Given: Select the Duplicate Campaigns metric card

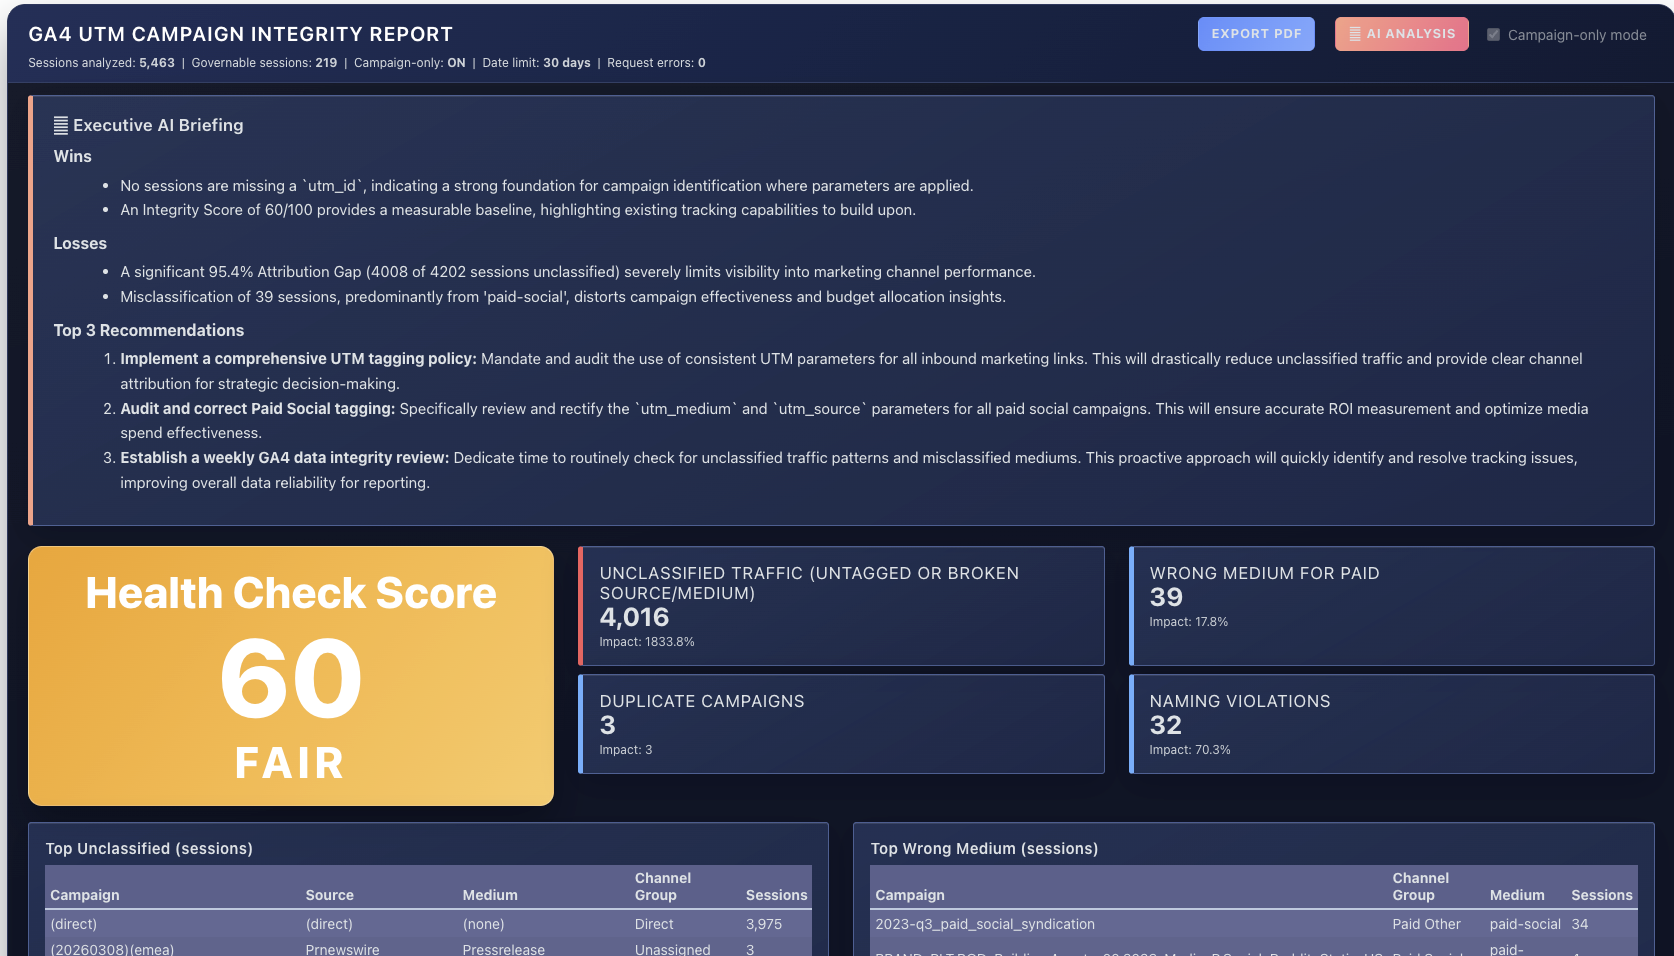Looking at the screenshot, I should pyautogui.click(x=841, y=724).
